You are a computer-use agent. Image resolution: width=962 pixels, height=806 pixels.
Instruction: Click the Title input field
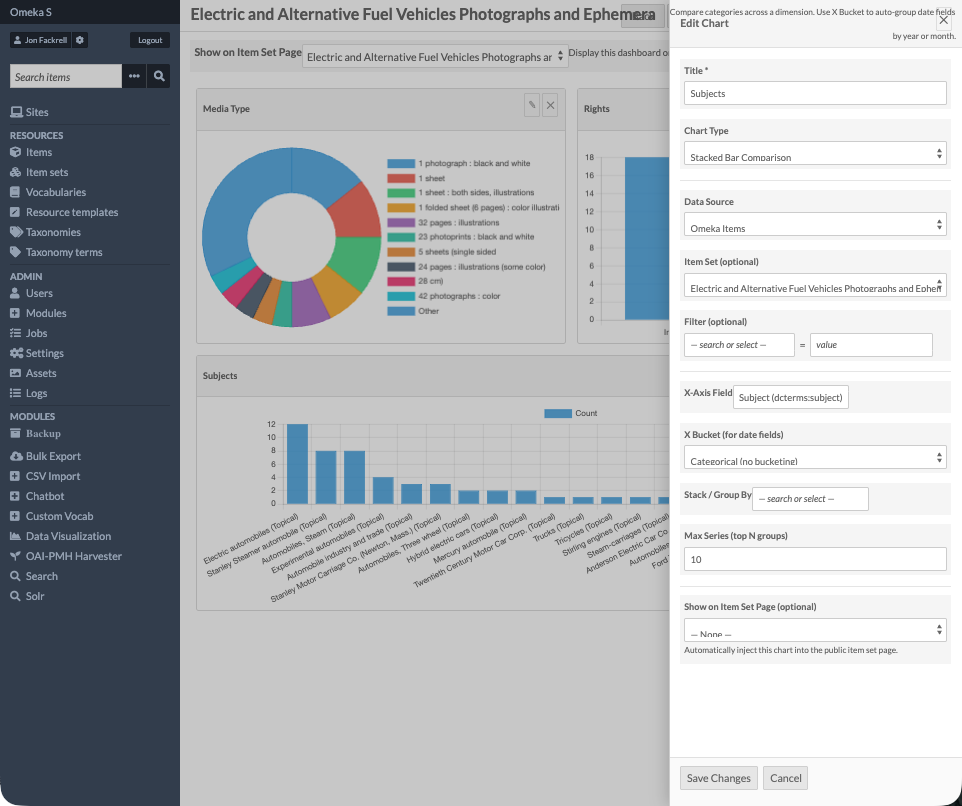point(815,93)
